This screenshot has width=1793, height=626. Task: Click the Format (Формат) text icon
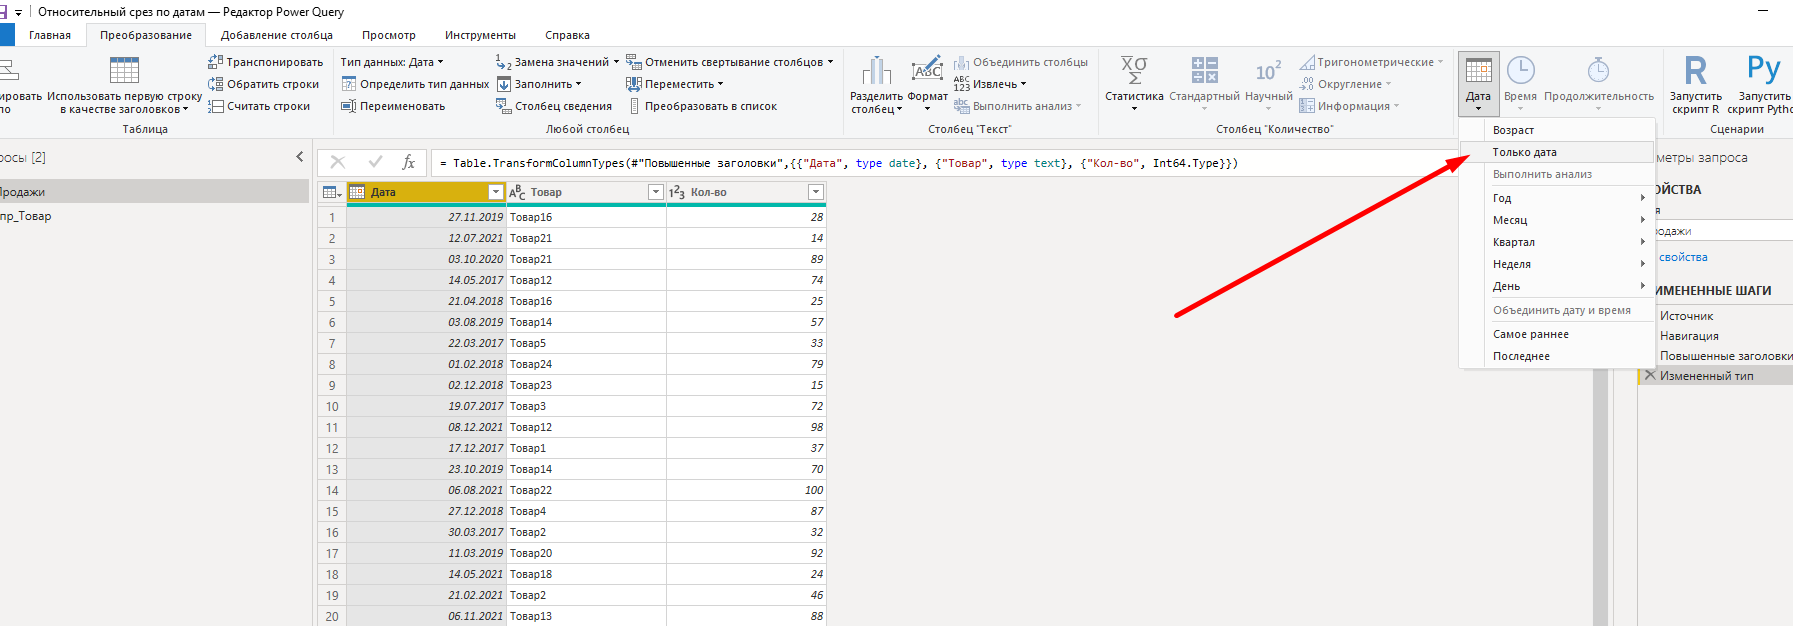click(927, 70)
